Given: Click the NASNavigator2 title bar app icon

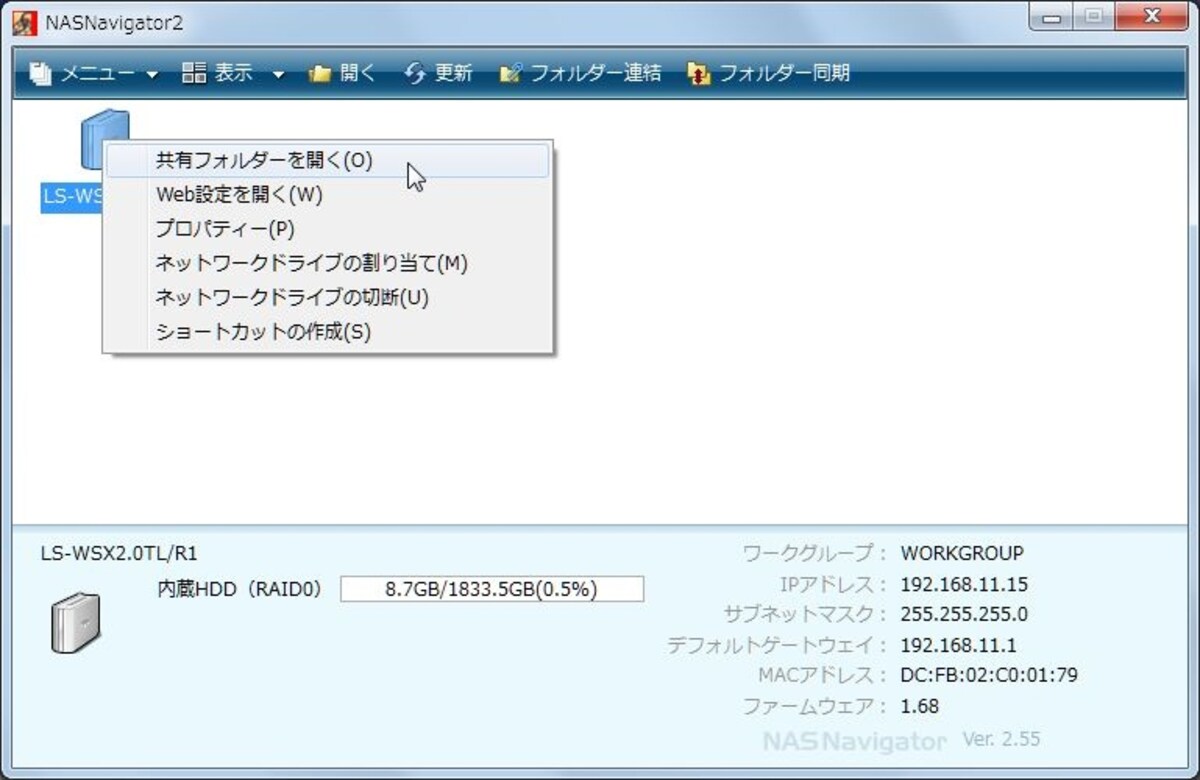Looking at the screenshot, I should (x=26, y=22).
